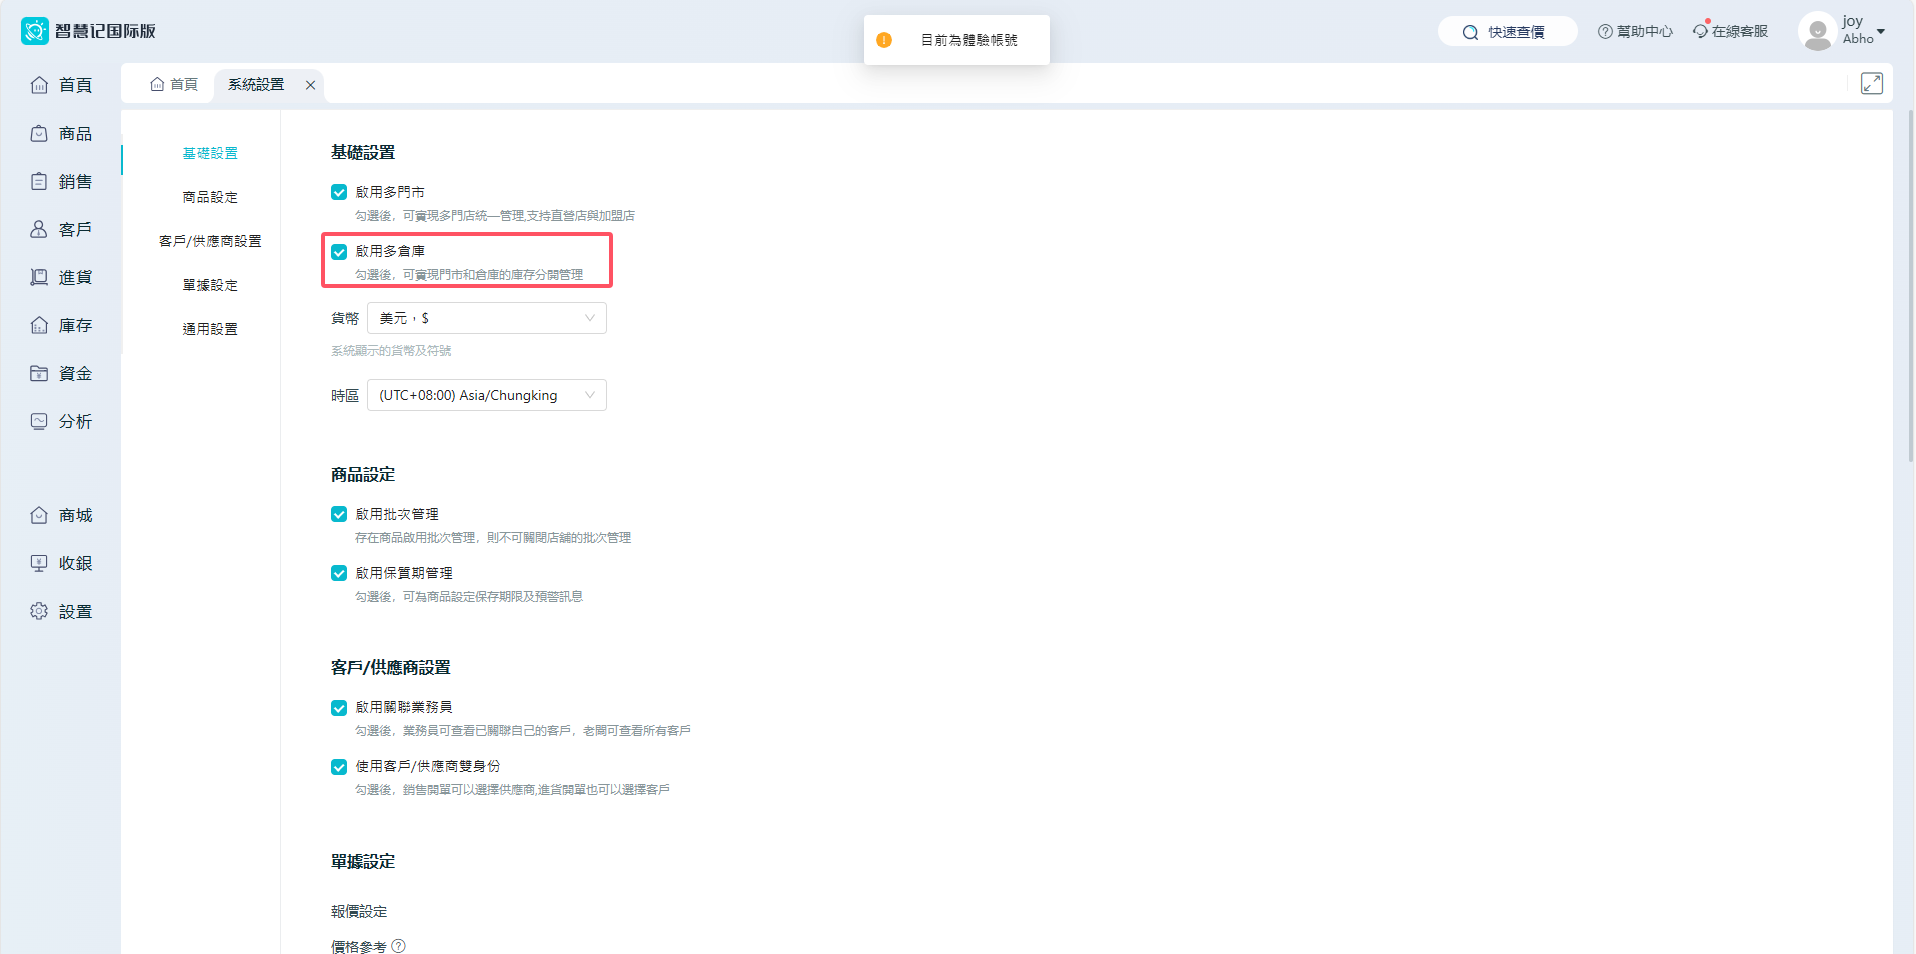Disable 啟用批次管理 checkbox
The image size is (1916, 954).
pos(339,514)
